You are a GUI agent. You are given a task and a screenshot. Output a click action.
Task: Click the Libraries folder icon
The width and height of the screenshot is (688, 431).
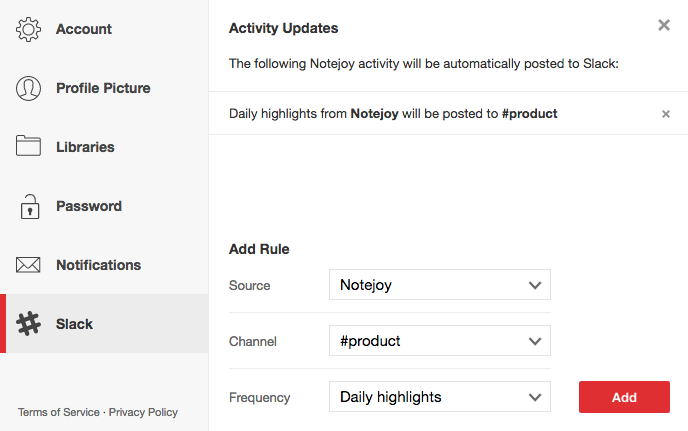(28, 147)
